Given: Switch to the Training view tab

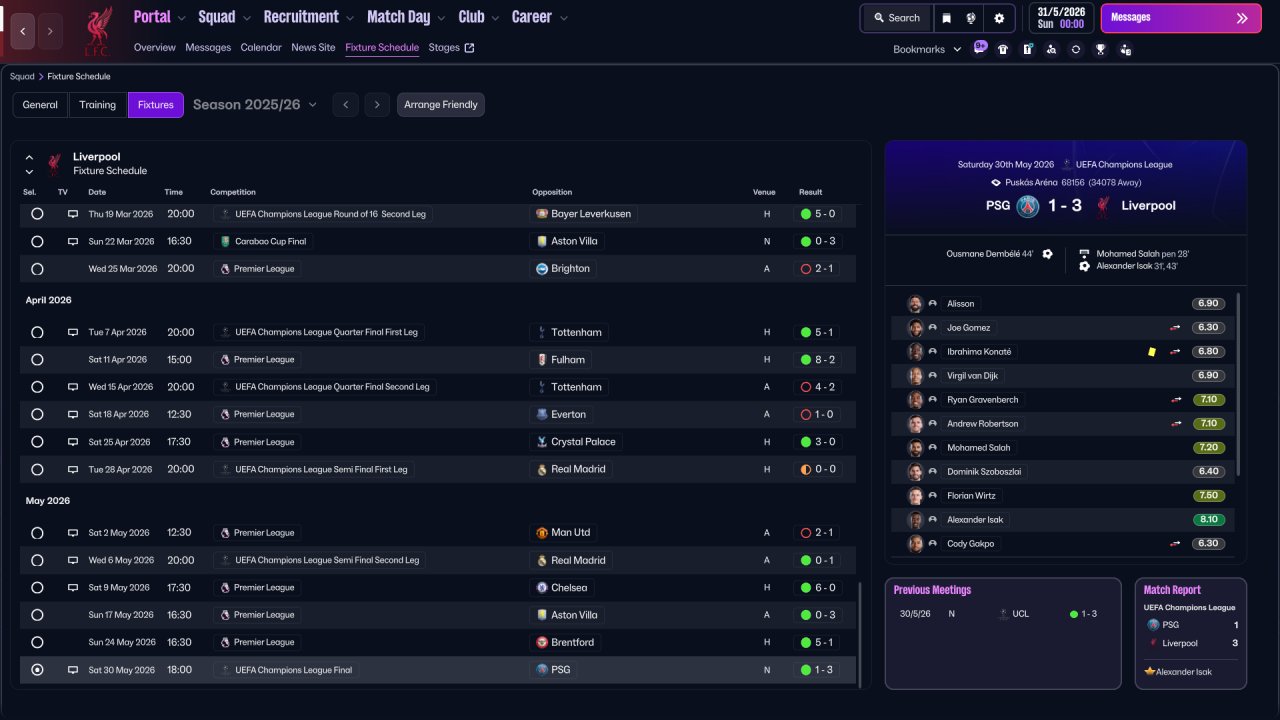Looking at the screenshot, I should coord(98,105).
